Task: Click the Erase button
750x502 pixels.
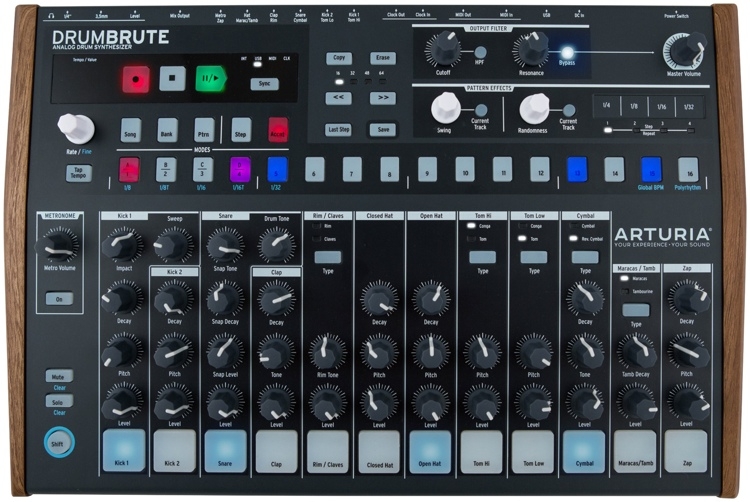Action: tap(383, 58)
